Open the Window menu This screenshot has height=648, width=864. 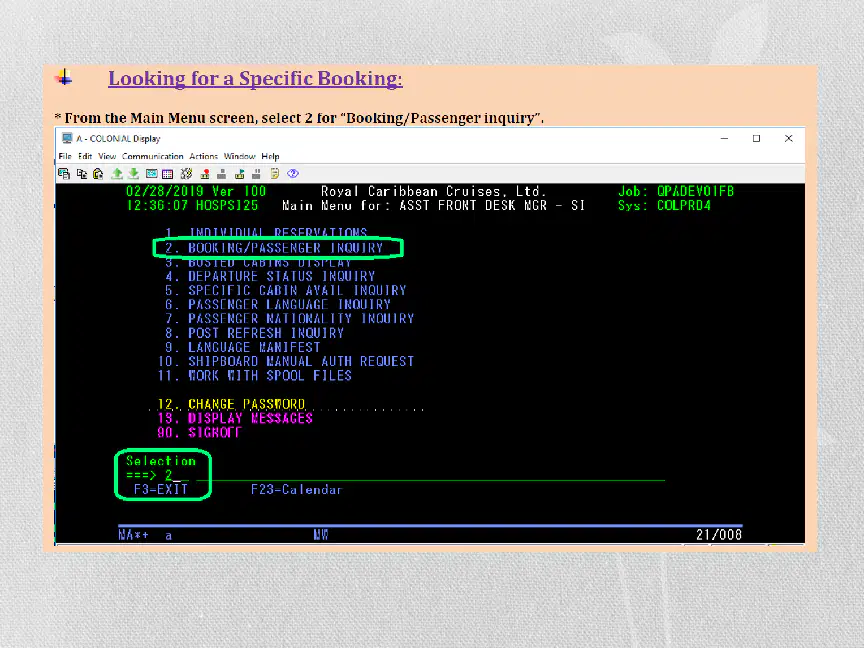coord(240,156)
